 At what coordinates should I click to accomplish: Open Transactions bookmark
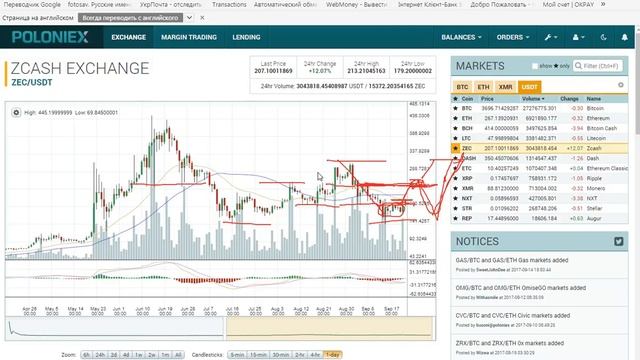(229, 4)
